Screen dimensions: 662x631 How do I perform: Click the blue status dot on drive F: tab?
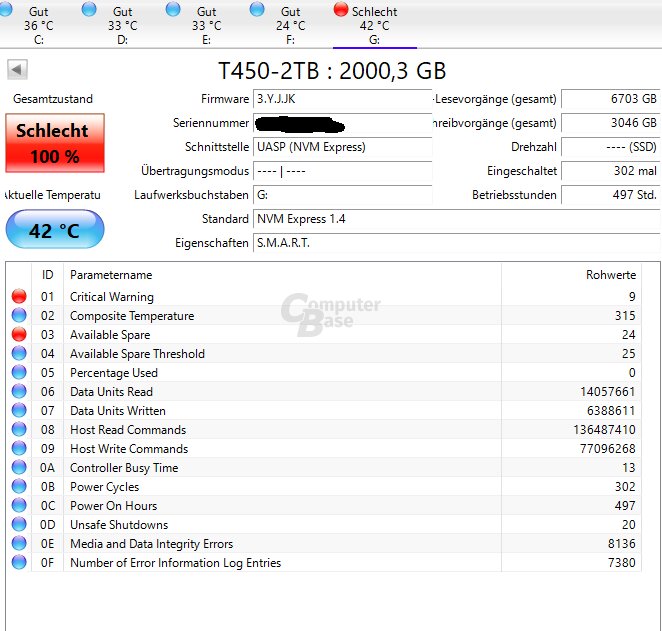[x=257, y=9]
